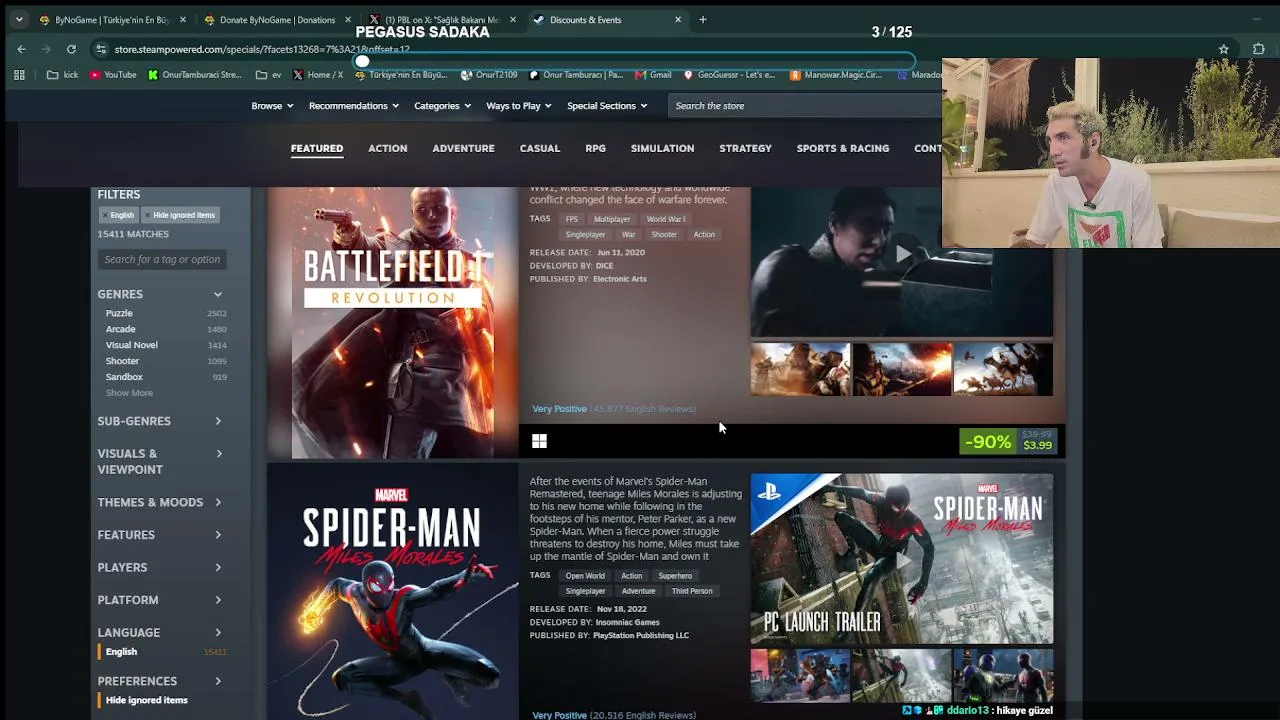Open the Onur12109 bookmark
Image resolution: width=1280 pixels, height=720 pixels.
click(489, 75)
